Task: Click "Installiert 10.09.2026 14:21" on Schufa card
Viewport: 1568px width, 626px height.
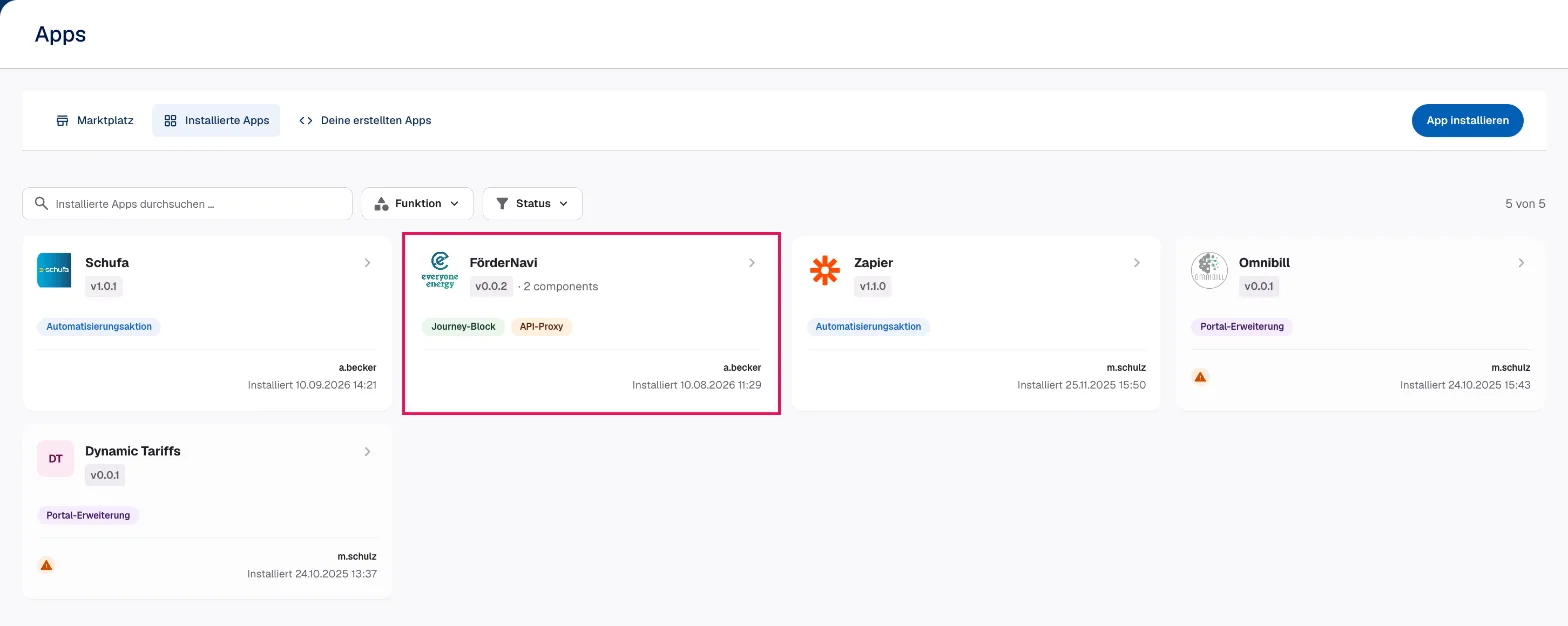Action: pyautogui.click(x=312, y=385)
